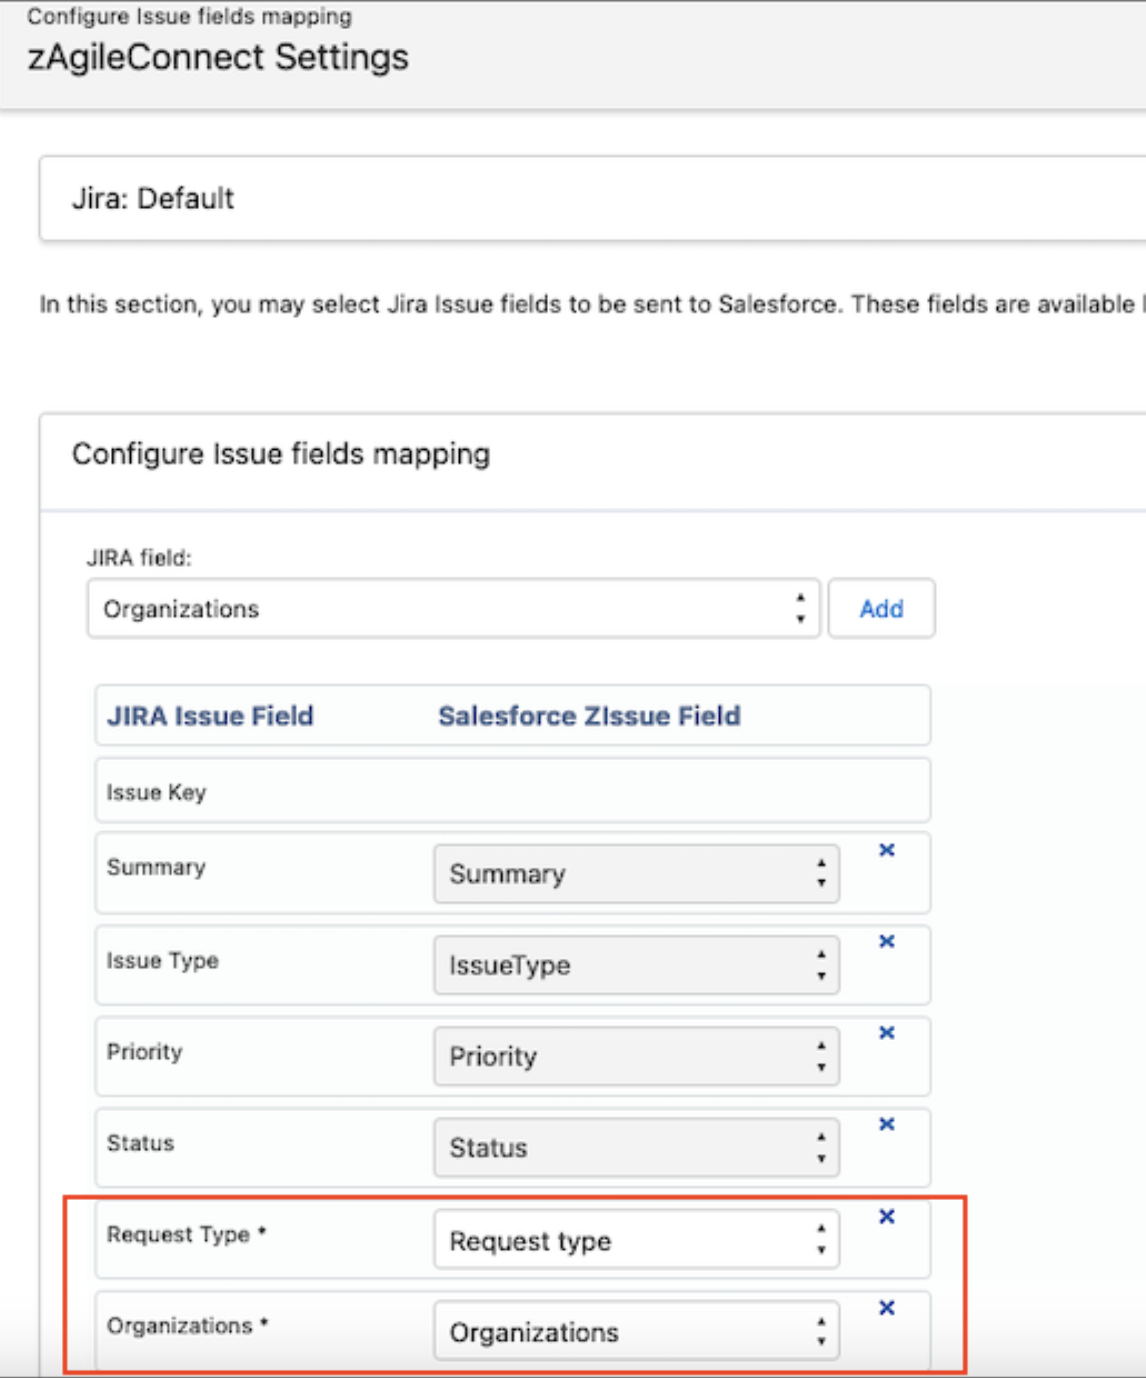Open the Summary Salesforce field dropdown
Image resolution: width=1146 pixels, height=1378 pixels.
point(636,874)
